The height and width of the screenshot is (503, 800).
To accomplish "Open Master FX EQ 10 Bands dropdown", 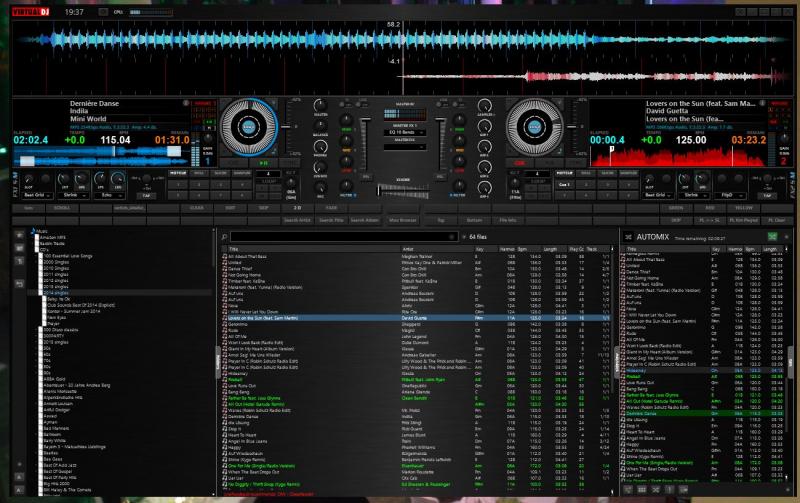I will click(x=405, y=133).
